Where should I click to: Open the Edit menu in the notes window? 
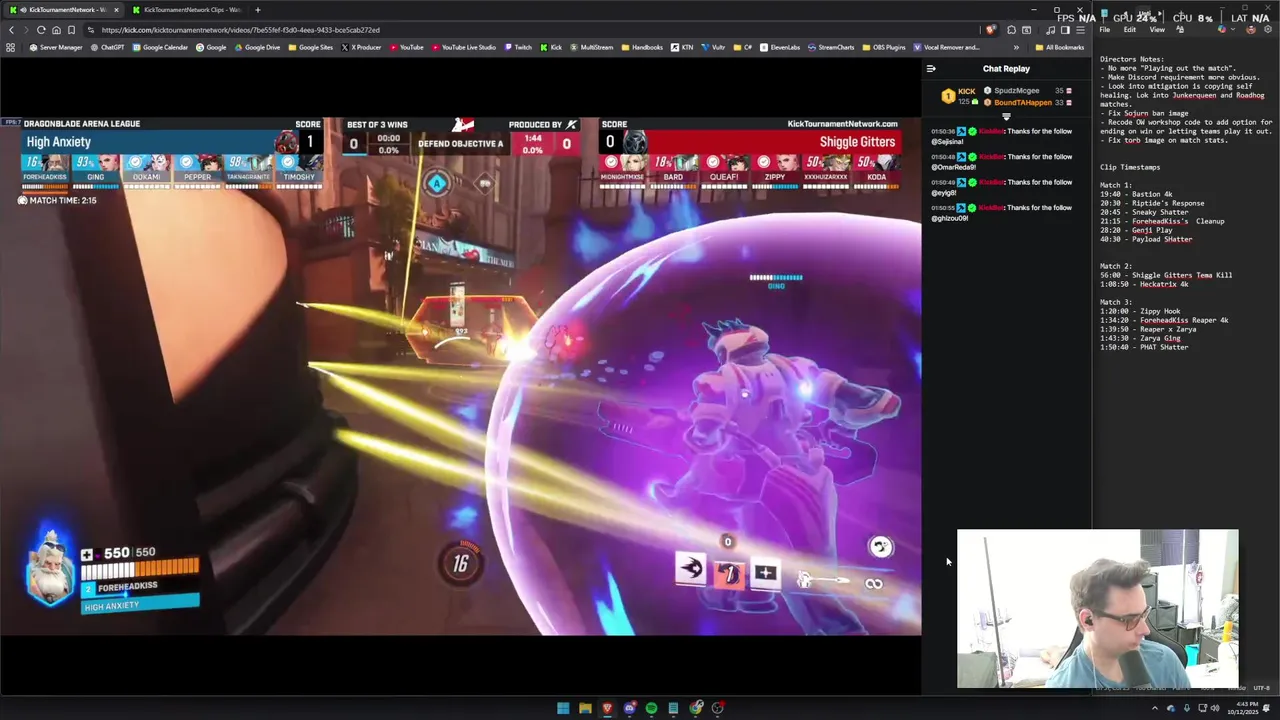(x=1129, y=30)
